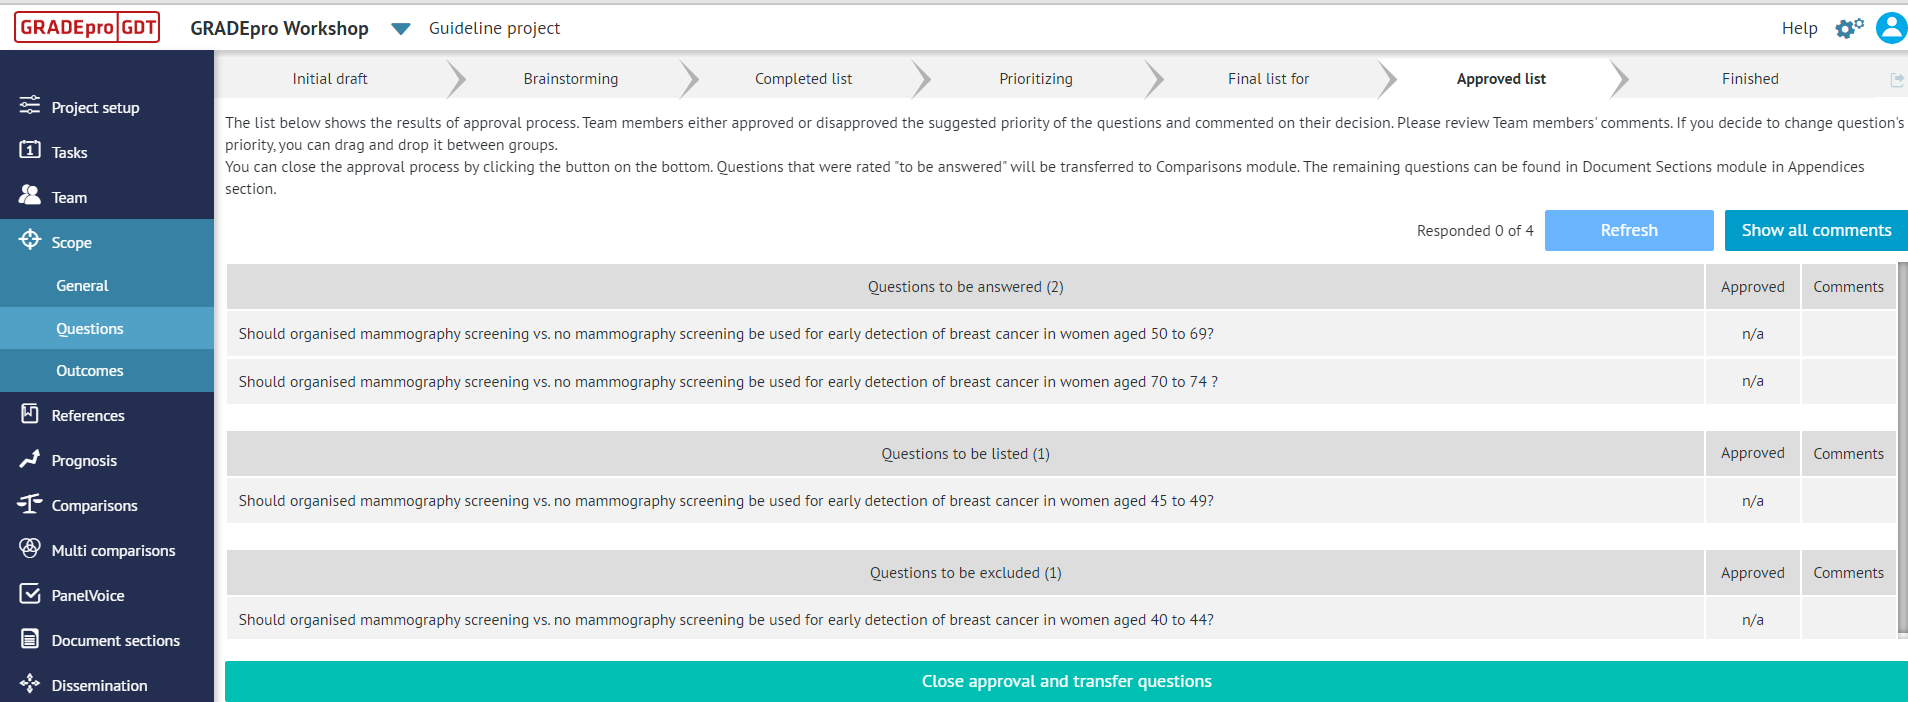The height and width of the screenshot is (702, 1908).
Task: Select the Document sections icon
Action: click(x=29, y=640)
